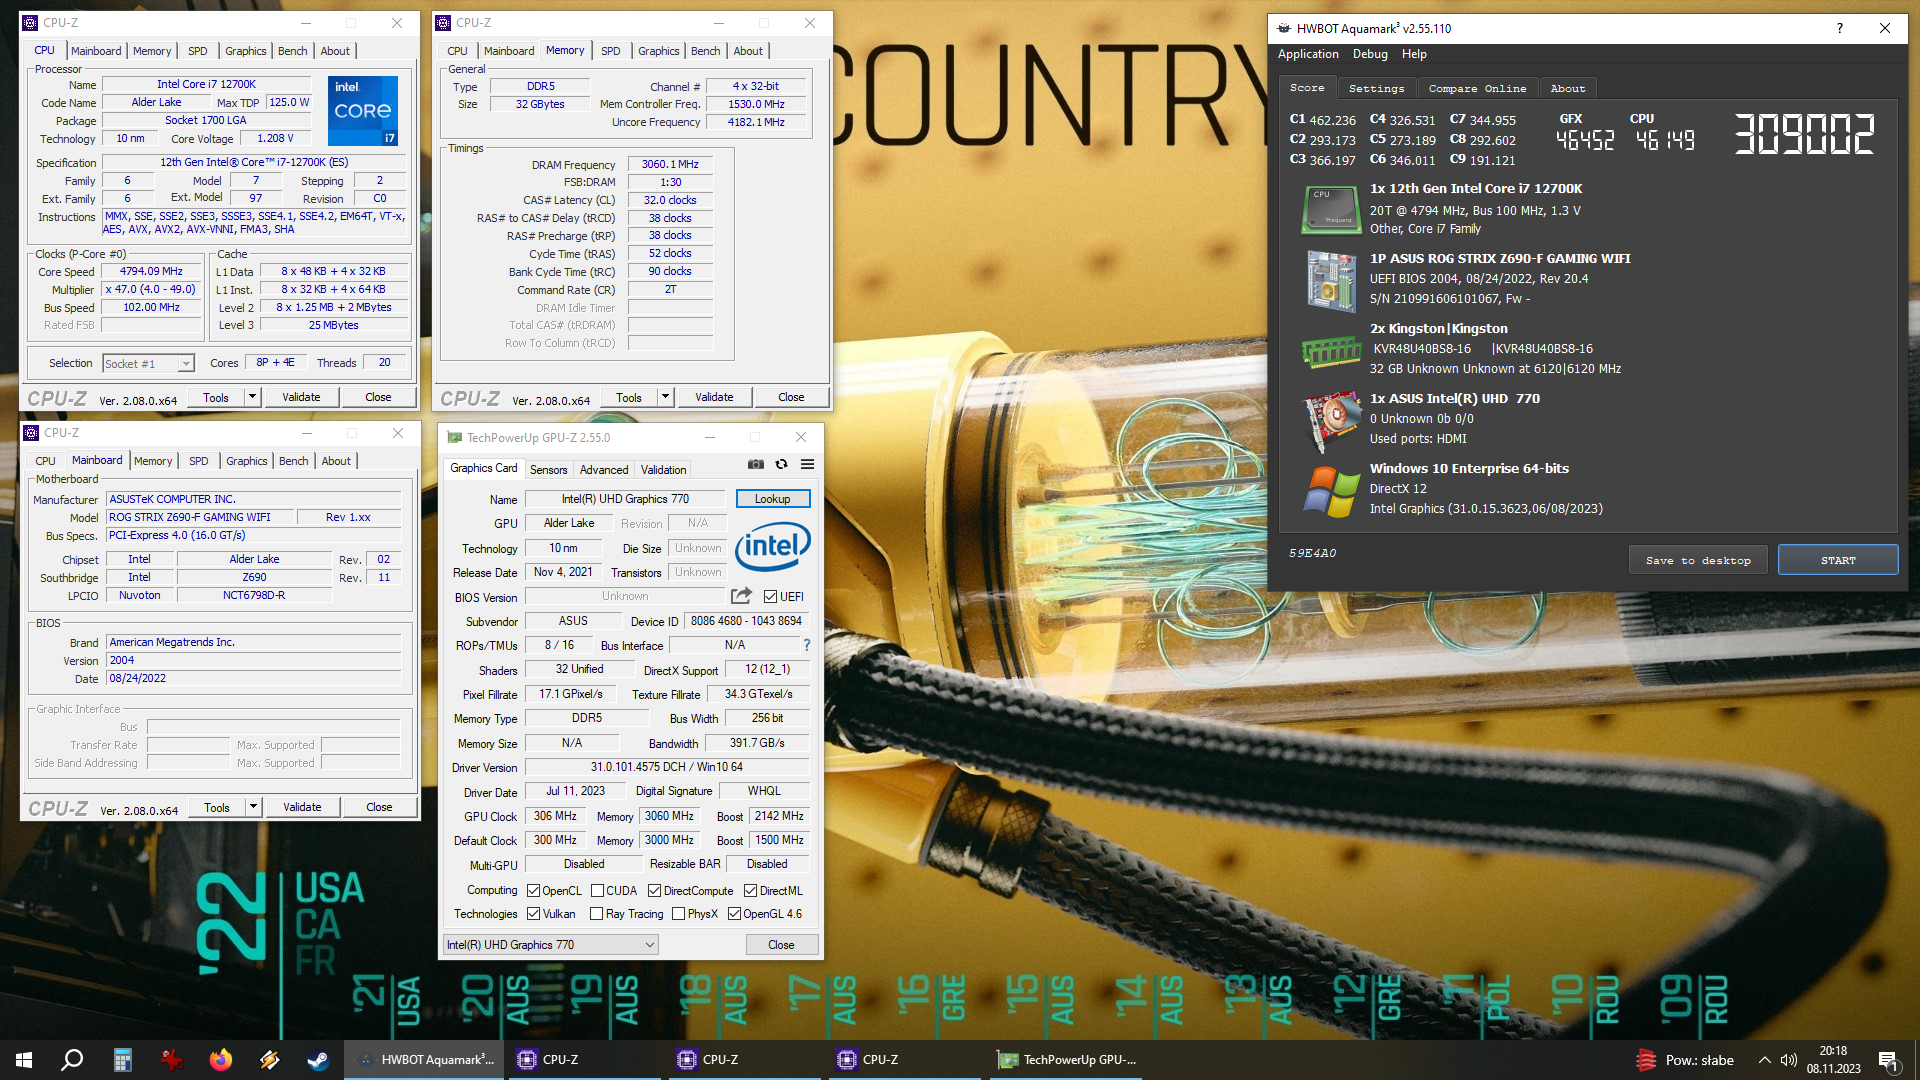The height and width of the screenshot is (1080, 1920).
Task: Click Close button in GPU-Z
Action: point(781,945)
